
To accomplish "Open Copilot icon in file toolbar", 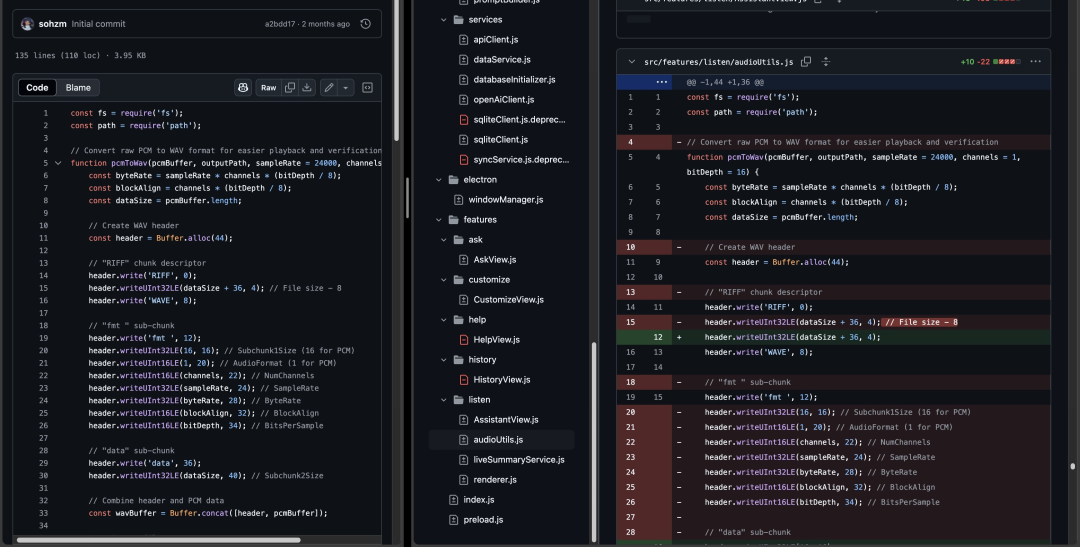I will [x=243, y=87].
